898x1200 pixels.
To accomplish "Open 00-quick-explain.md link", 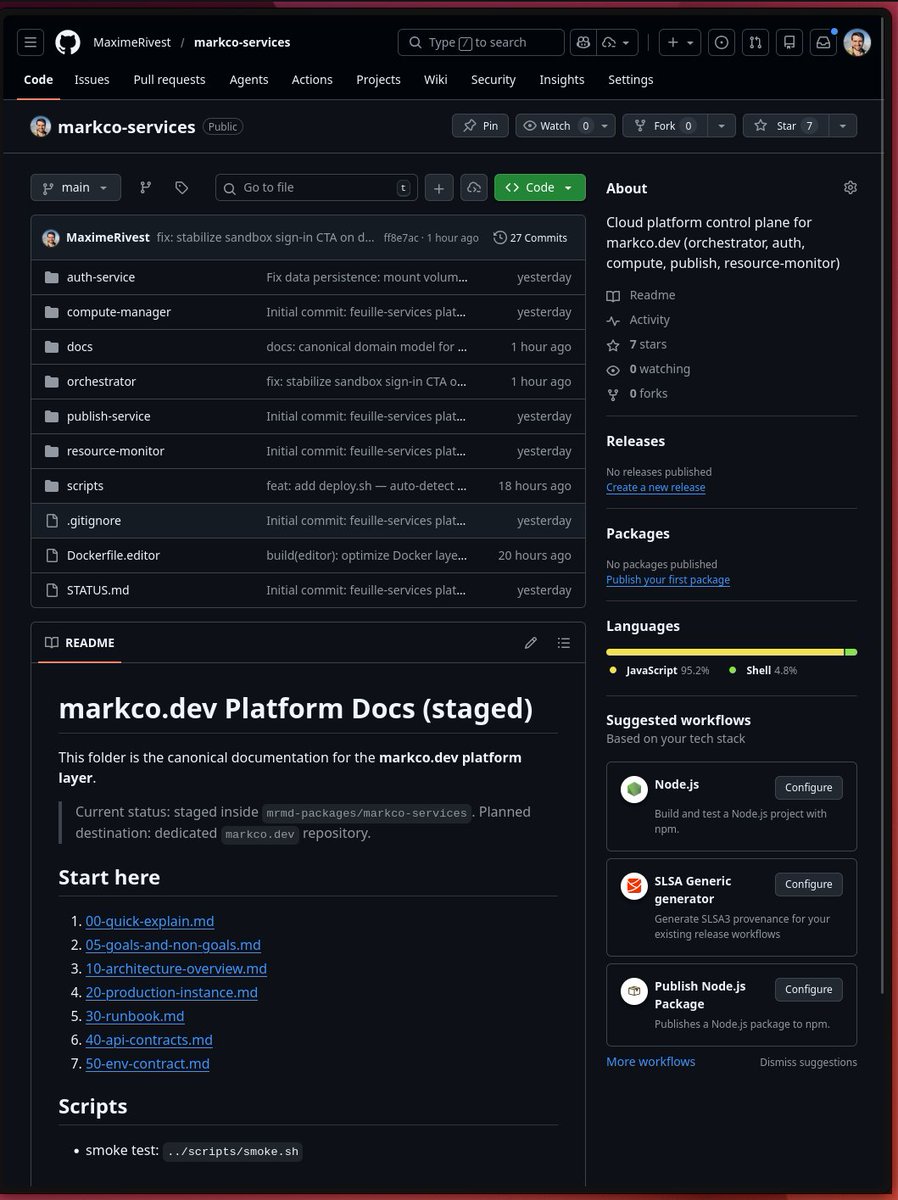I will pos(150,921).
